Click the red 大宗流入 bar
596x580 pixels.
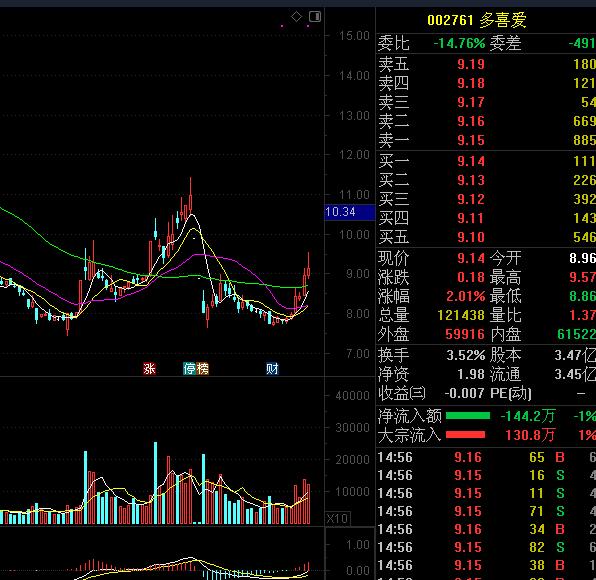click(465, 435)
